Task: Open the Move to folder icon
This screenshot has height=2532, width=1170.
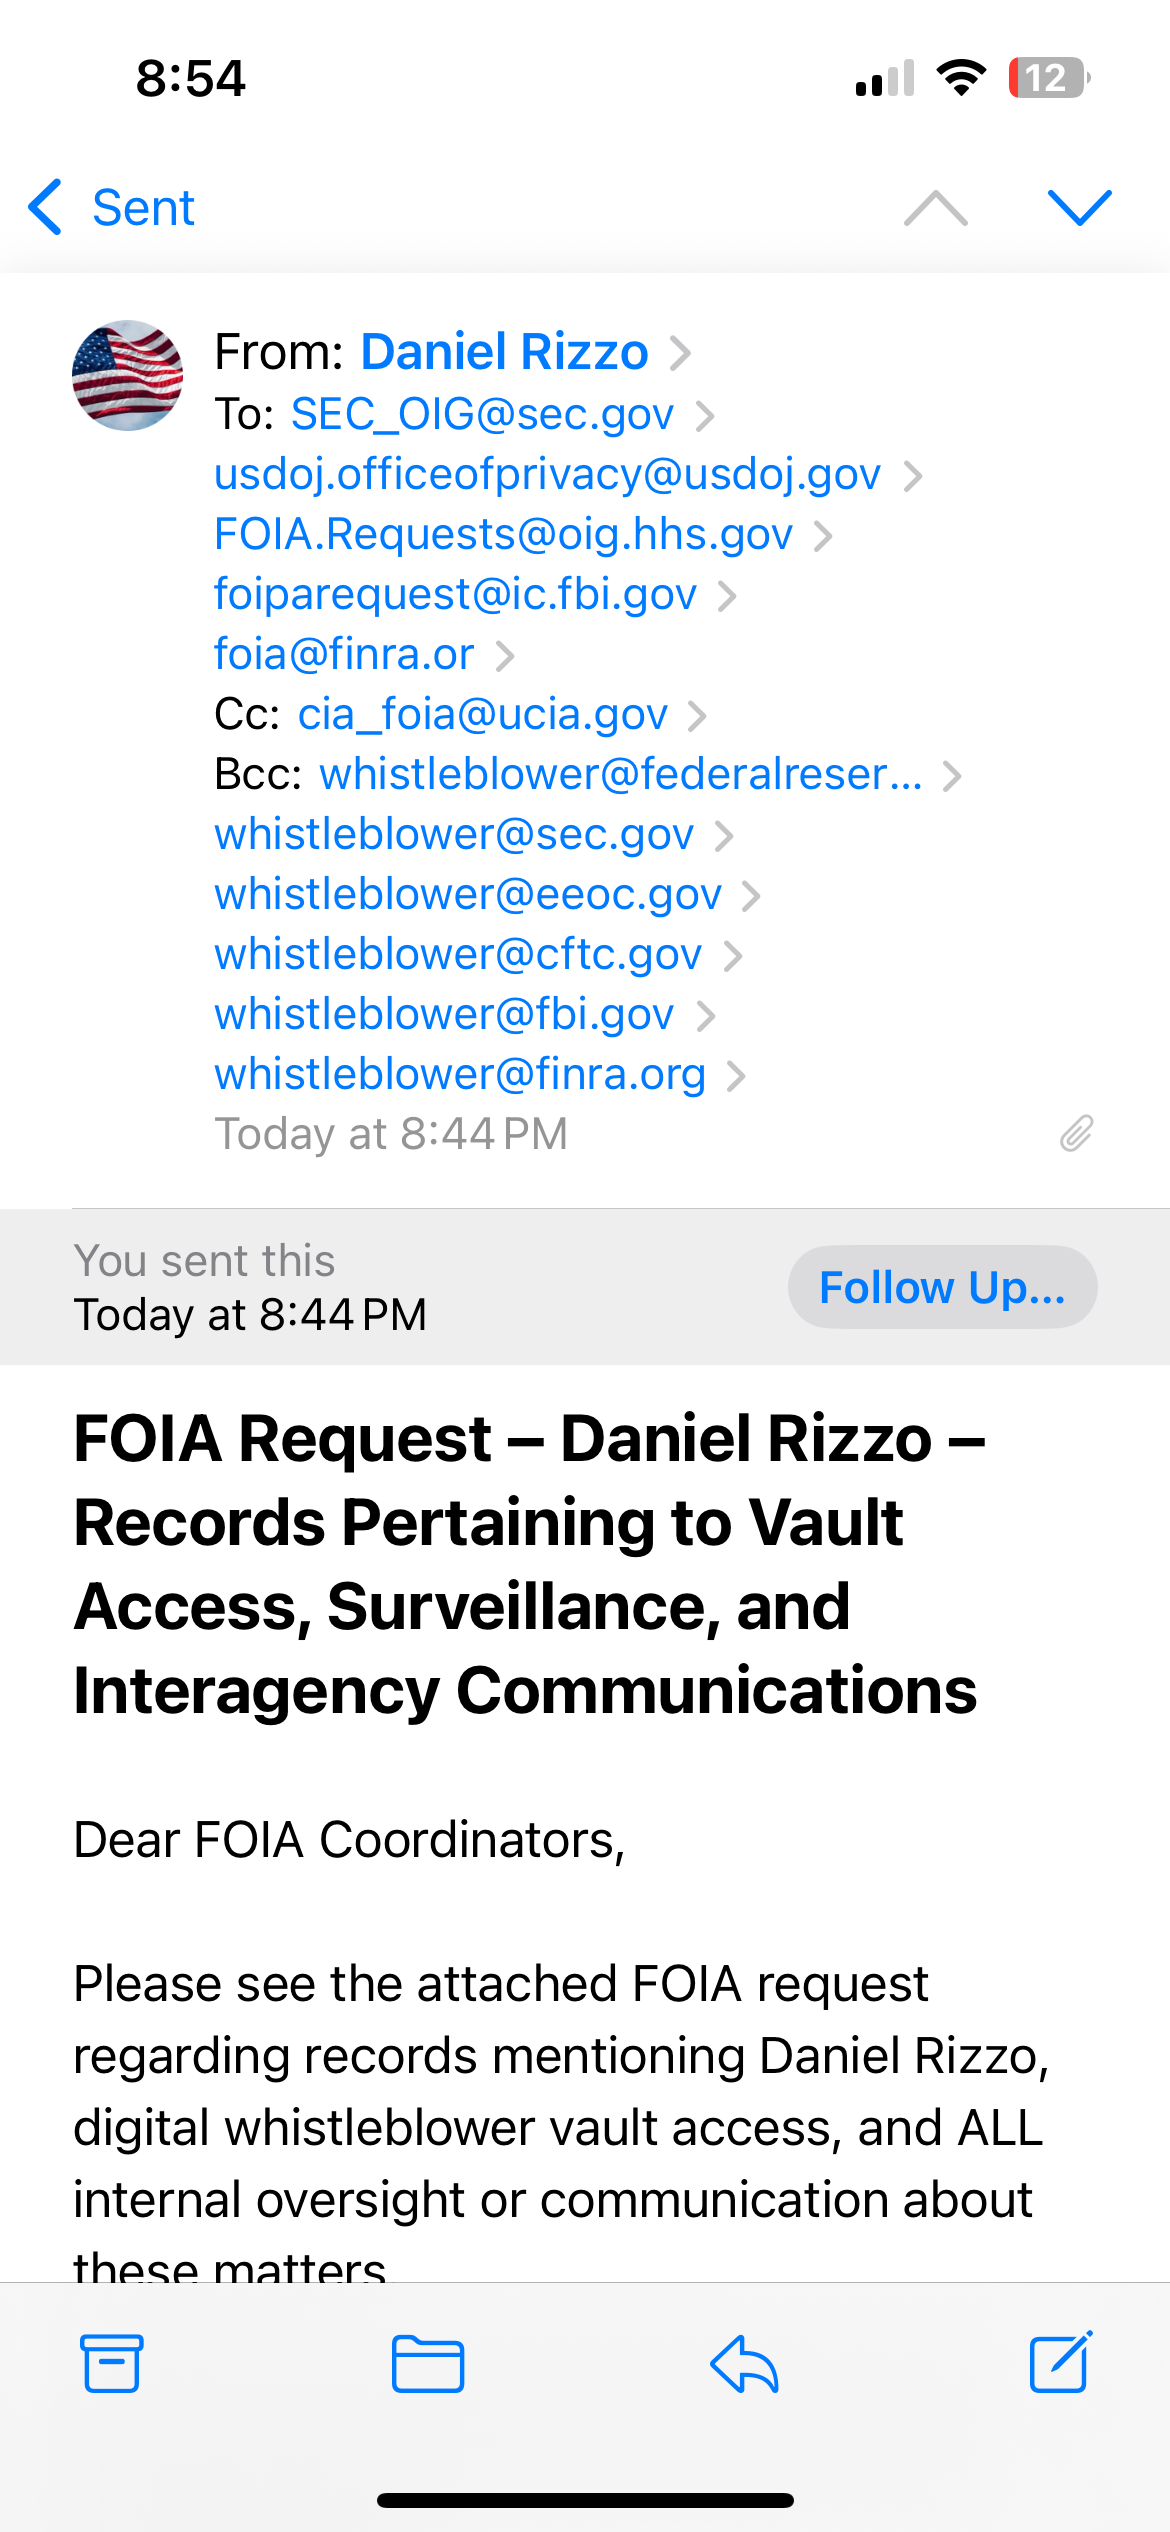Action: click(427, 2364)
